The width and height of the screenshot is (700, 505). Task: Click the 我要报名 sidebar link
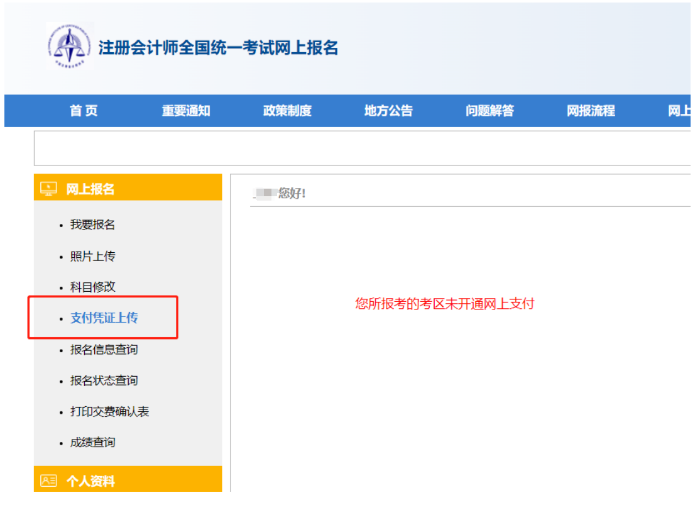pyautogui.click(x=92, y=225)
